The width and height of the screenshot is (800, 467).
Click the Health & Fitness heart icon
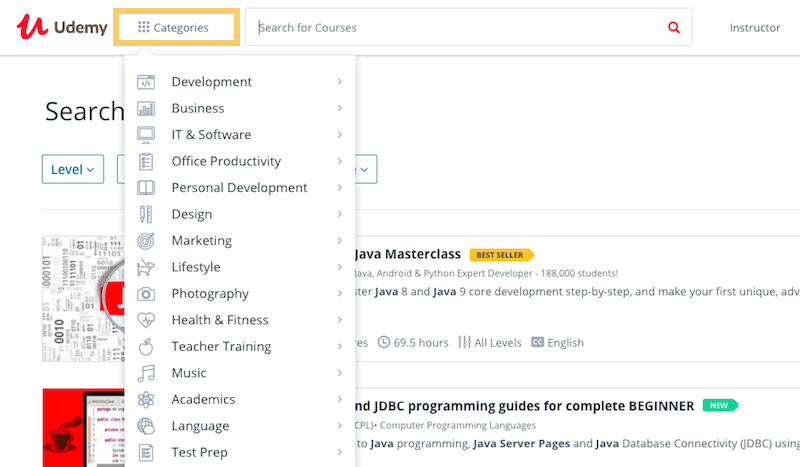tap(146, 320)
